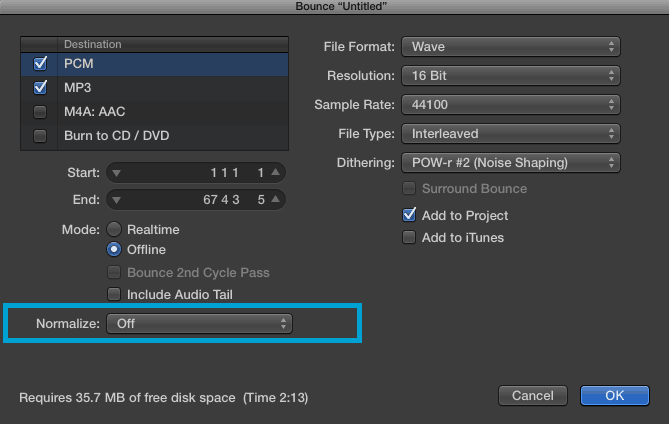Enable the M4A: AAC destination
The image size is (669, 424).
click(x=40, y=112)
